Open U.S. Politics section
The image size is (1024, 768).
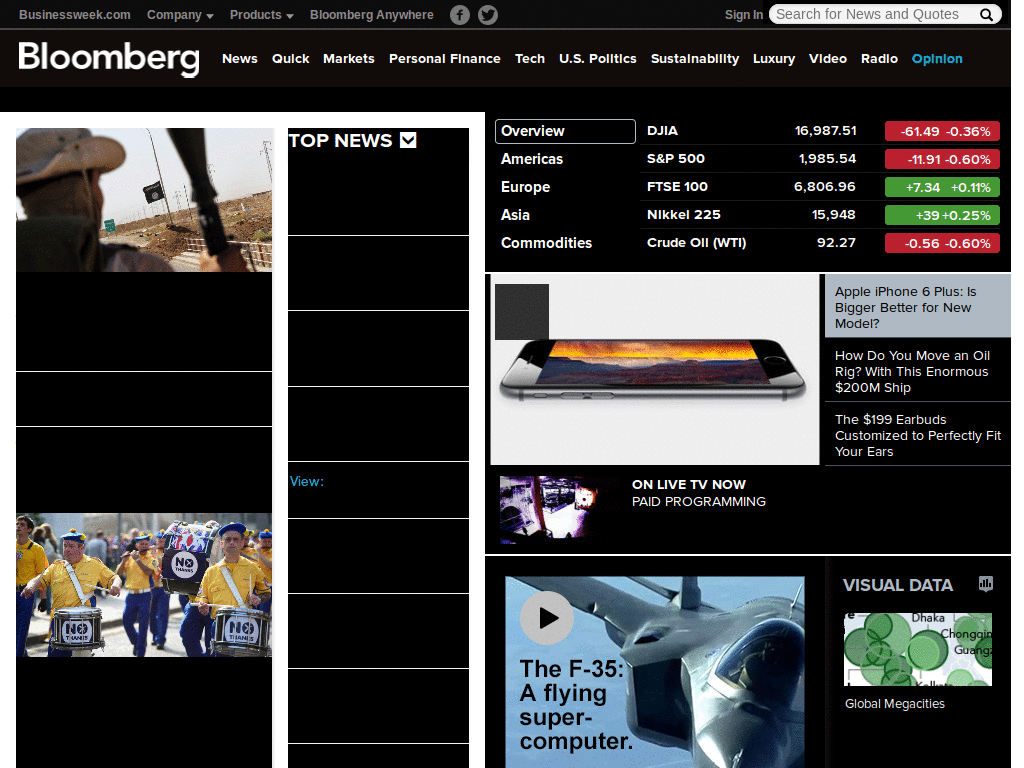[598, 59]
